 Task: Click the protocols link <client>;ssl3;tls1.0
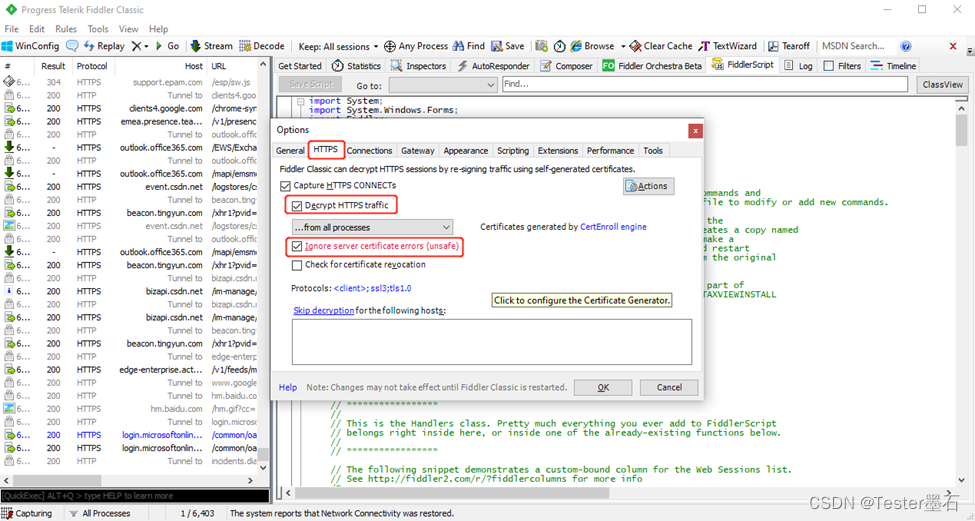click(372, 288)
